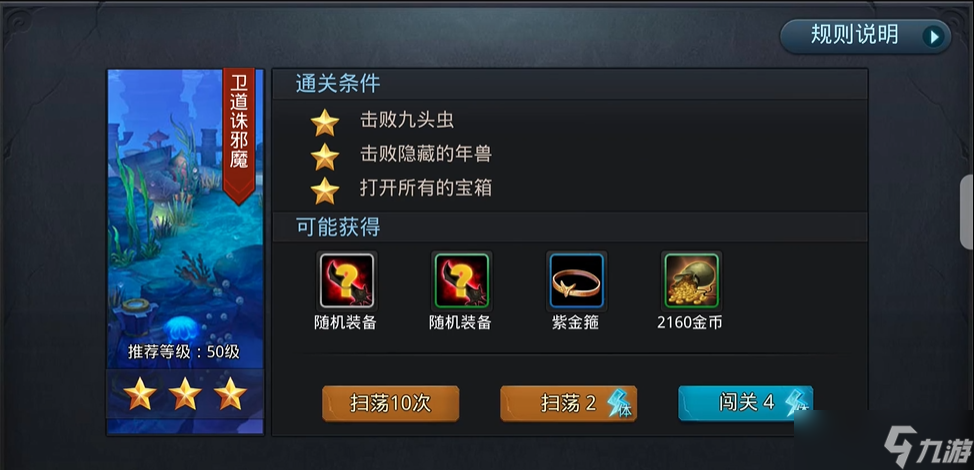Click the star beside 击败九头虫

click(x=325, y=122)
